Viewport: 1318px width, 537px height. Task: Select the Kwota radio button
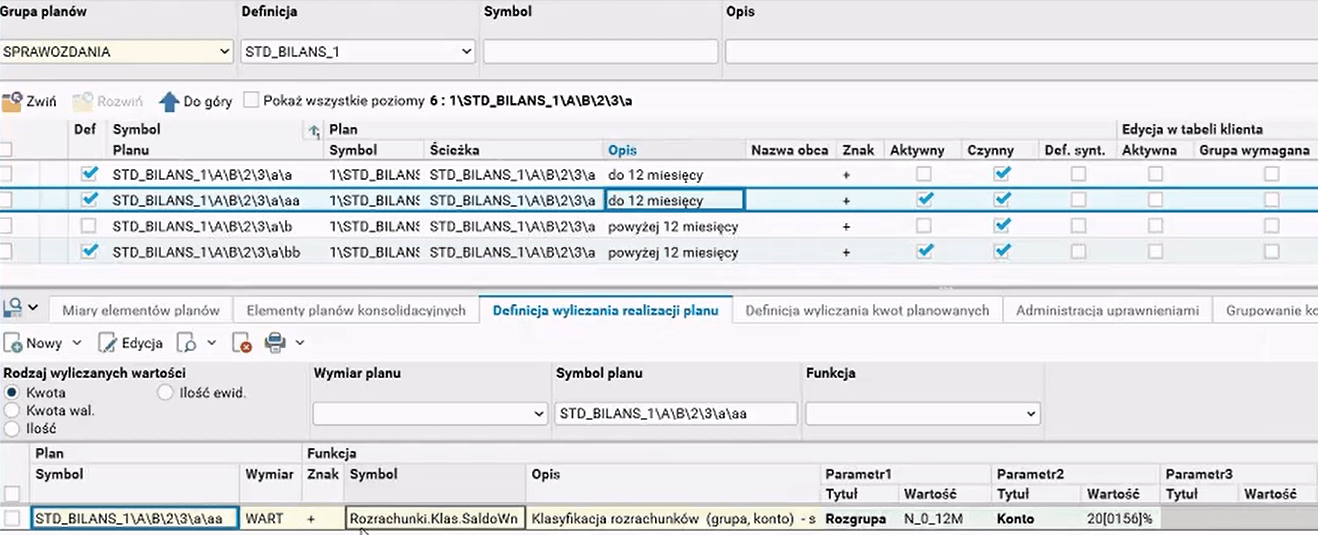click(x=13, y=393)
